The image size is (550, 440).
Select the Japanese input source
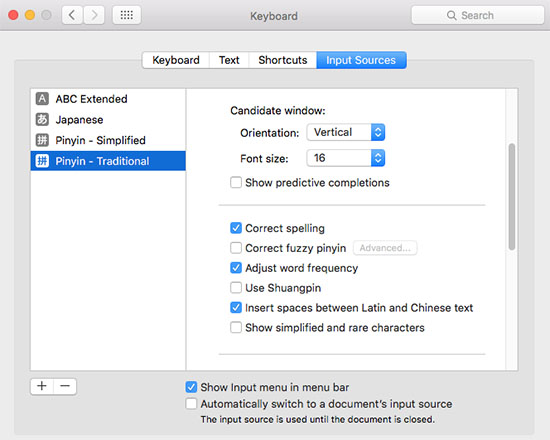pos(108,120)
